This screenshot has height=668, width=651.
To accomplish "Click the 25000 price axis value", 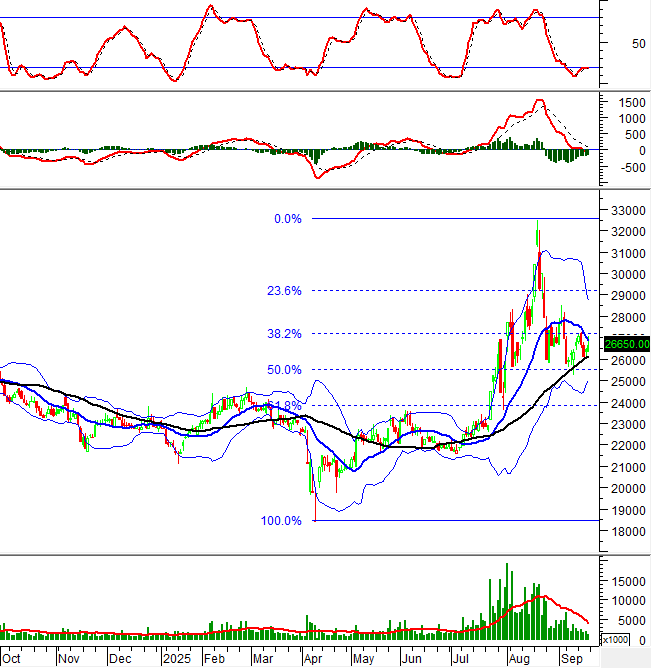I will tap(628, 382).
